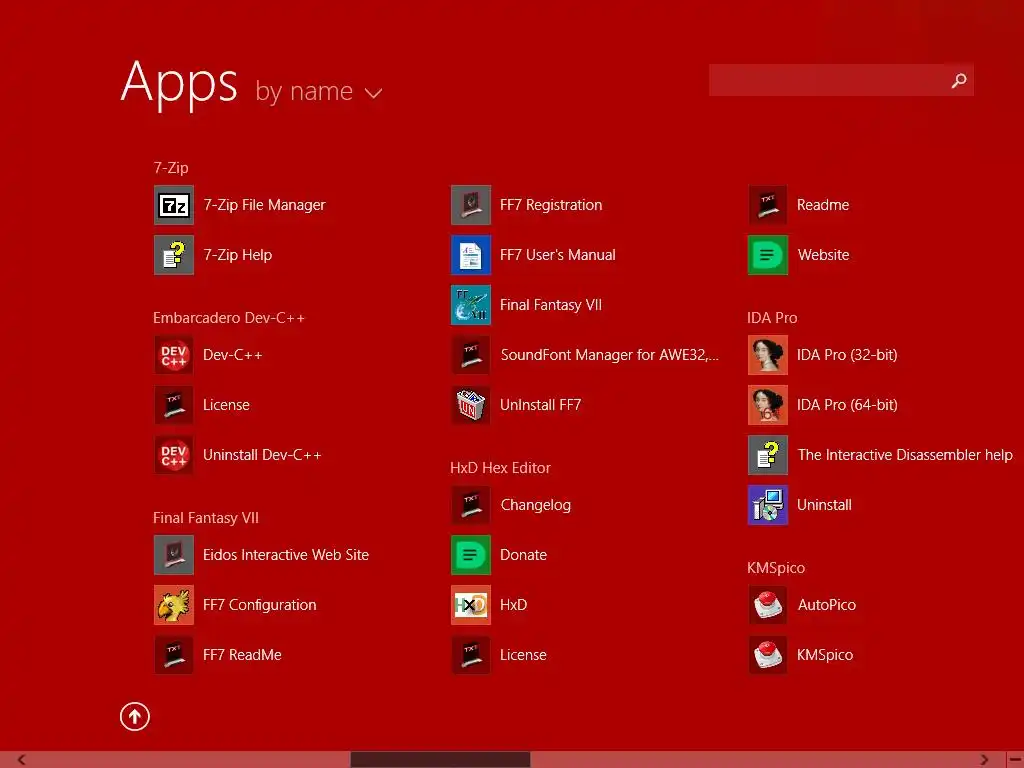1024x768 pixels.
Task: Click the 'Uninstall Dev-C++' label
Action: (262, 455)
